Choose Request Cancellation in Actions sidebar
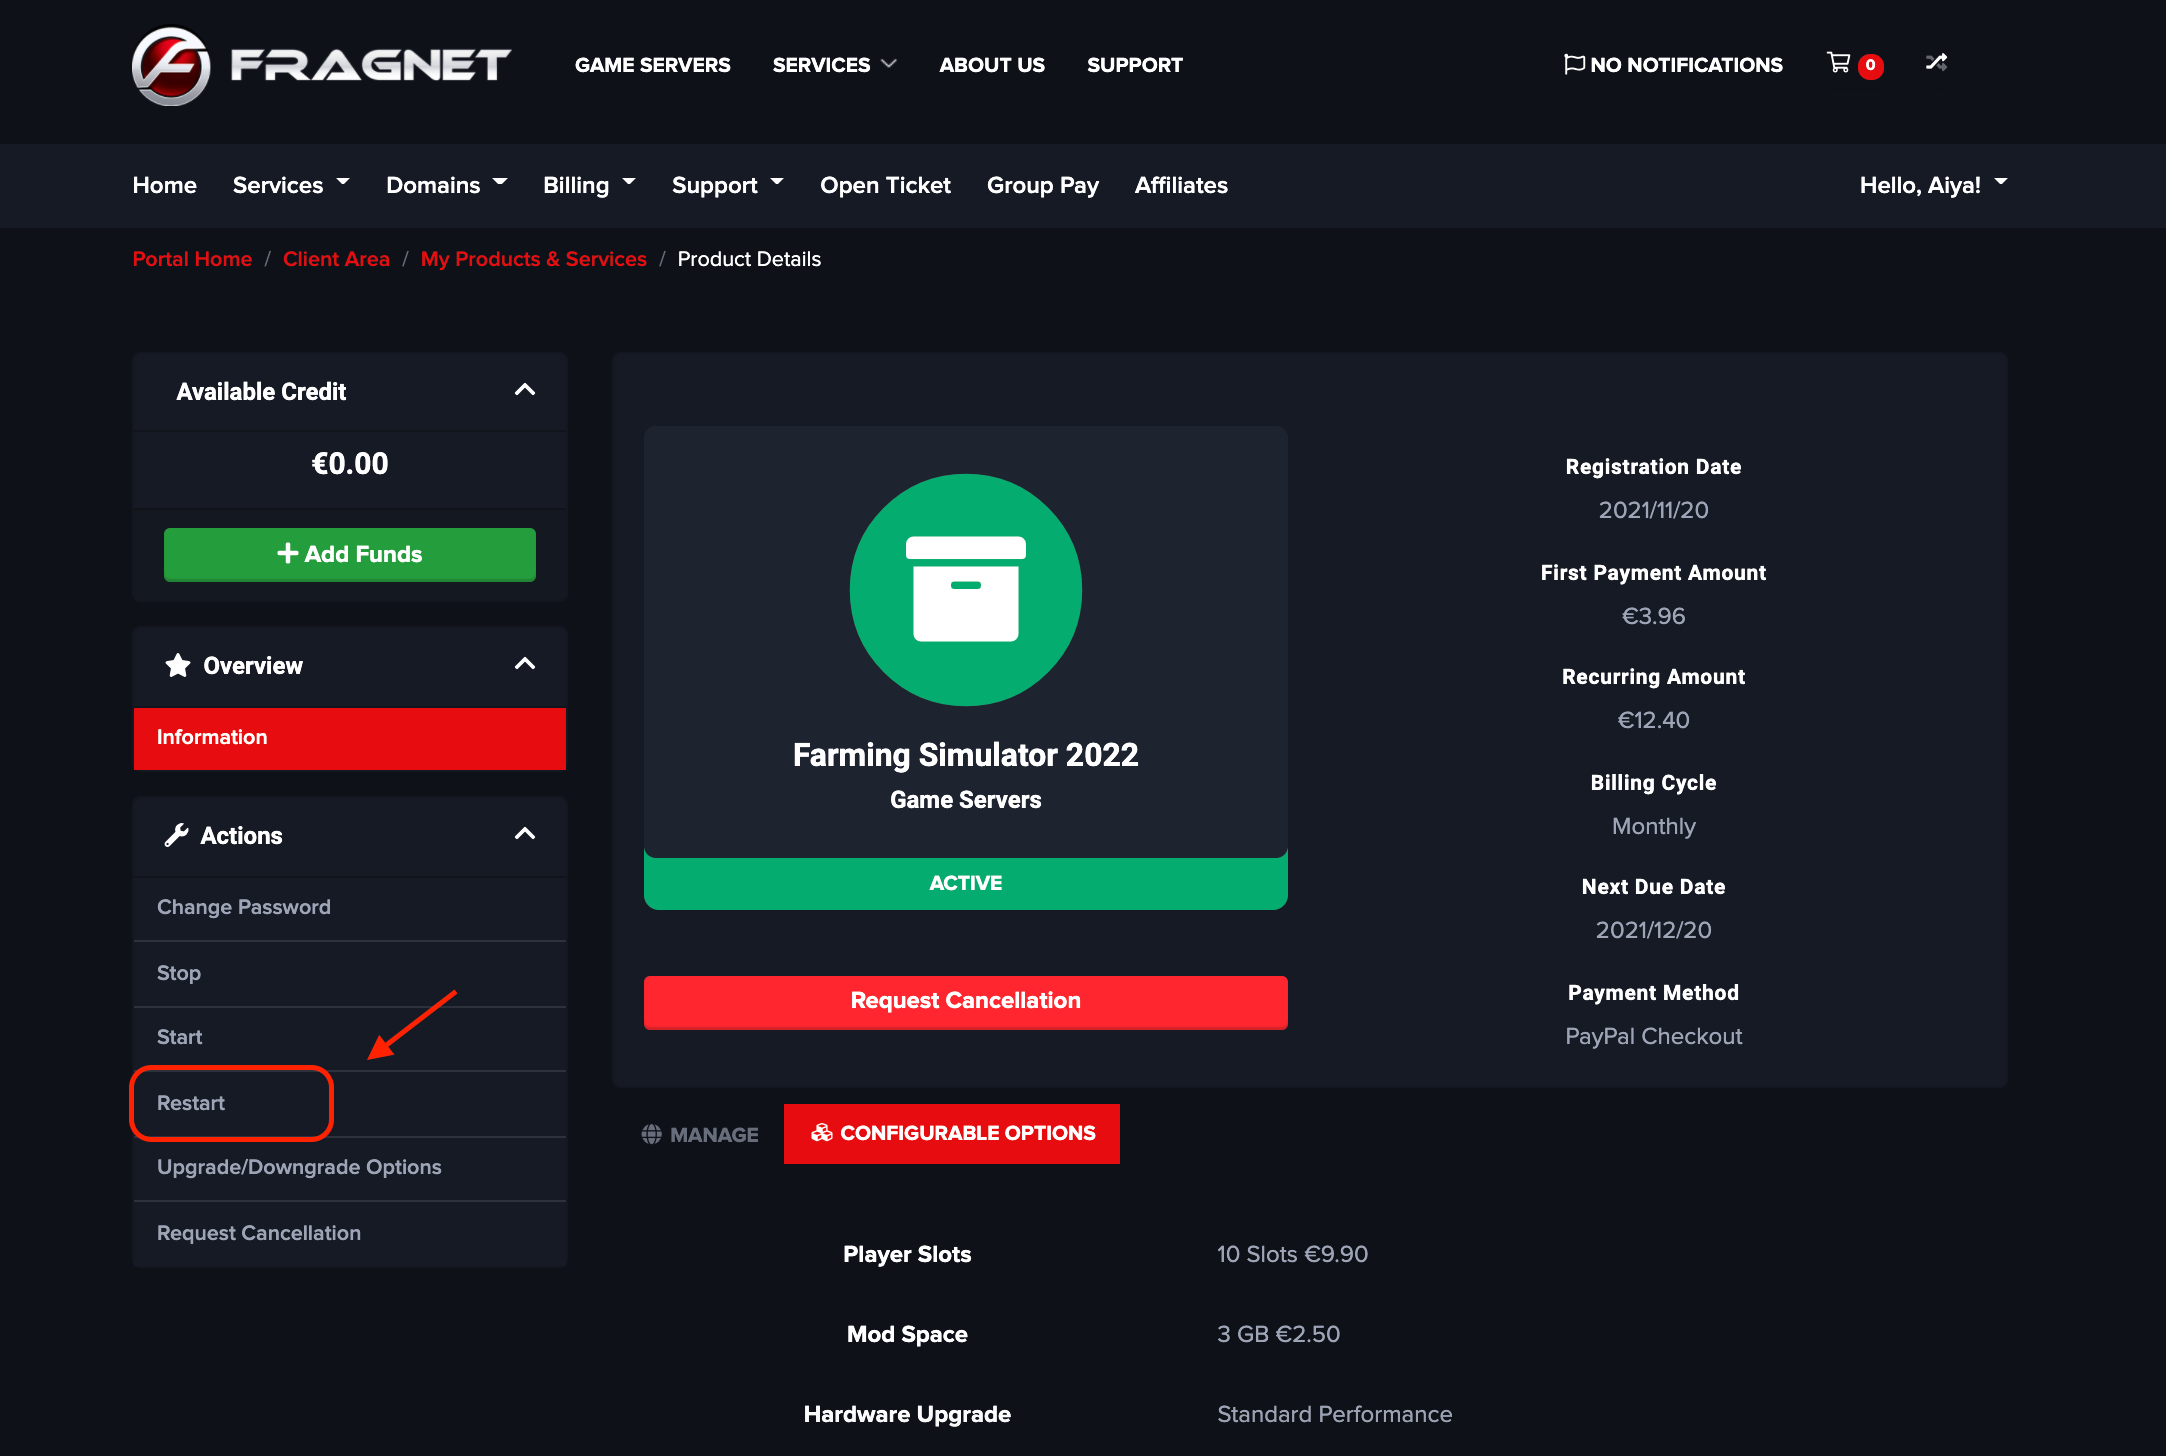This screenshot has height=1456, width=2166. pyautogui.click(x=350, y=1233)
